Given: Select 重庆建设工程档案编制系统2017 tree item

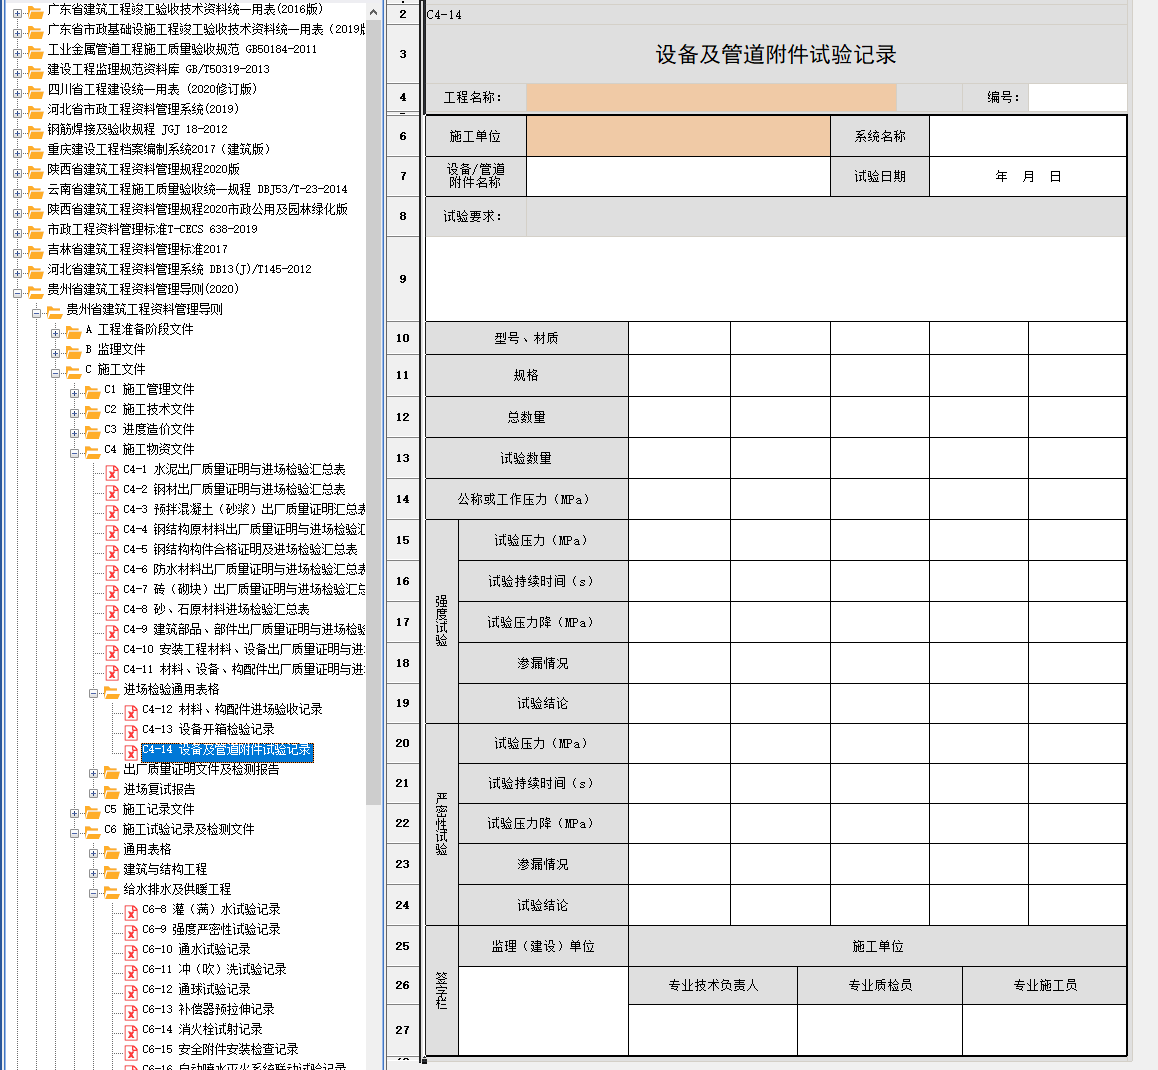Looking at the screenshot, I should (x=159, y=149).
